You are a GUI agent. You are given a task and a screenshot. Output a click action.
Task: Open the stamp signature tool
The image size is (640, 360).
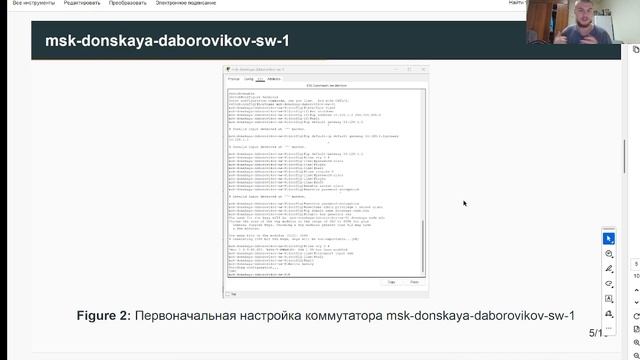point(609,314)
